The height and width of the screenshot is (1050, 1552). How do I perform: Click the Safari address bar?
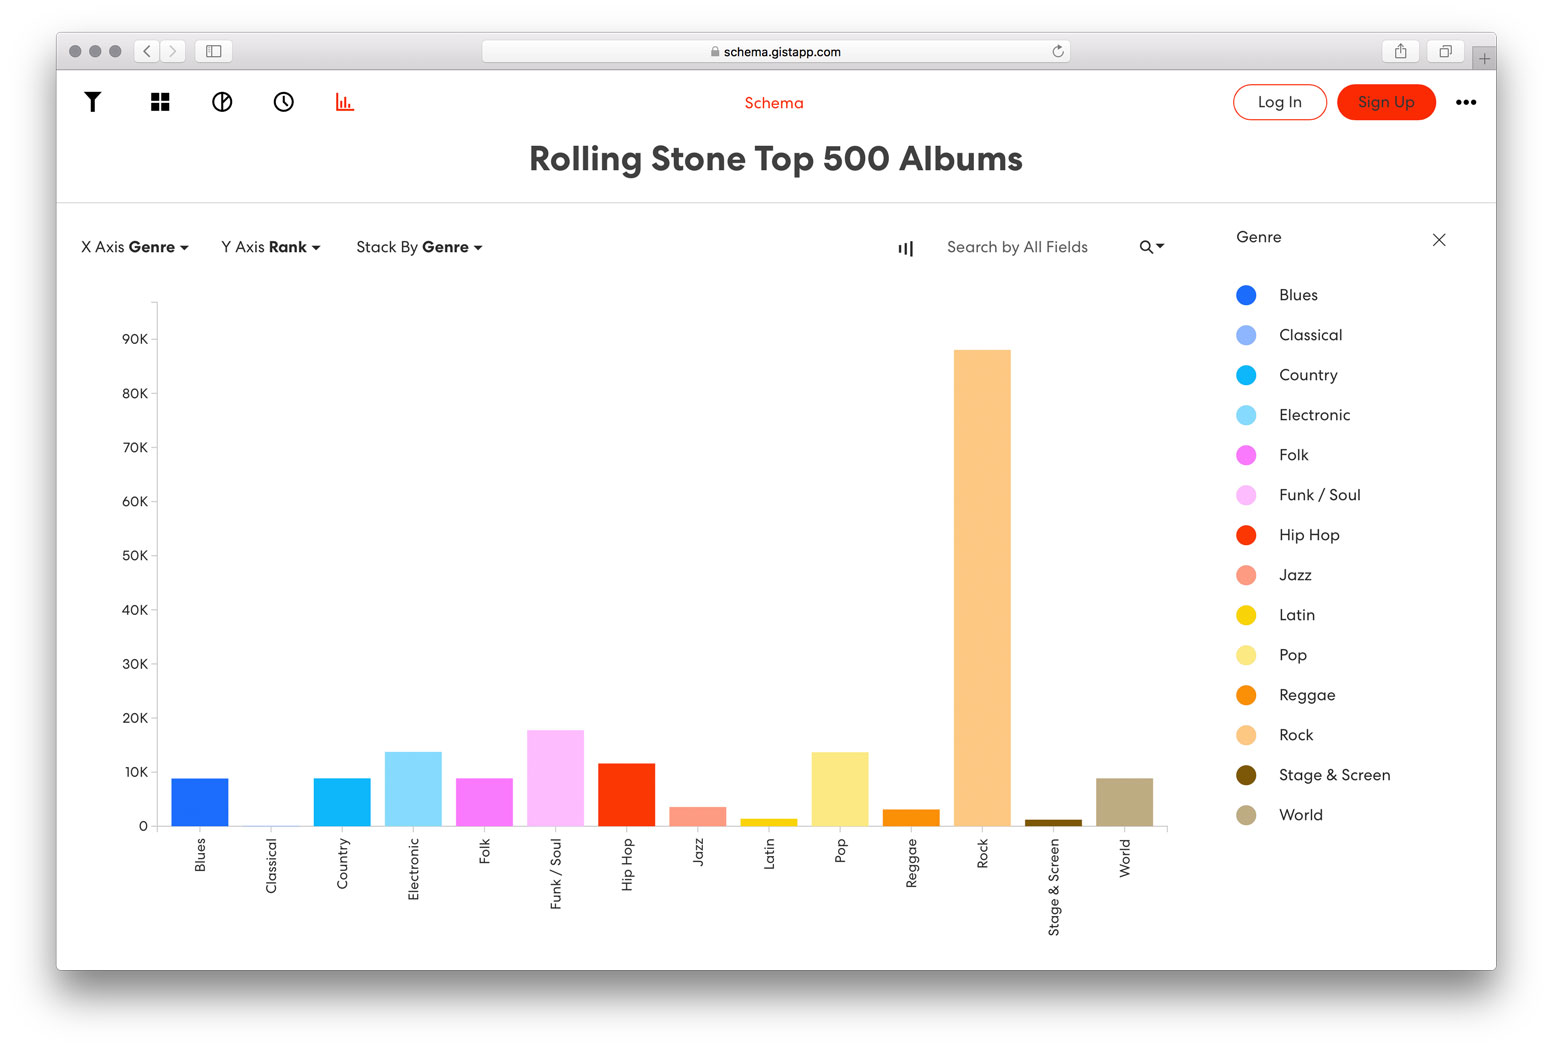pyautogui.click(x=776, y=51)
